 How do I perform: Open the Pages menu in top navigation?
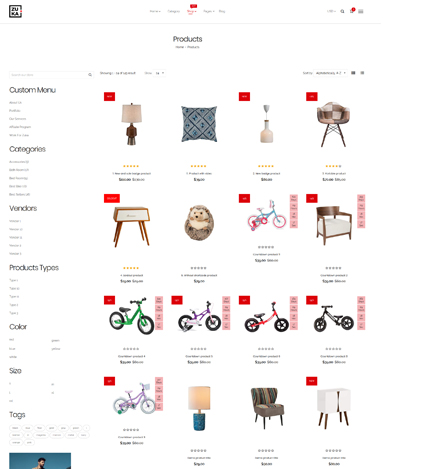(x=209, y=11)
